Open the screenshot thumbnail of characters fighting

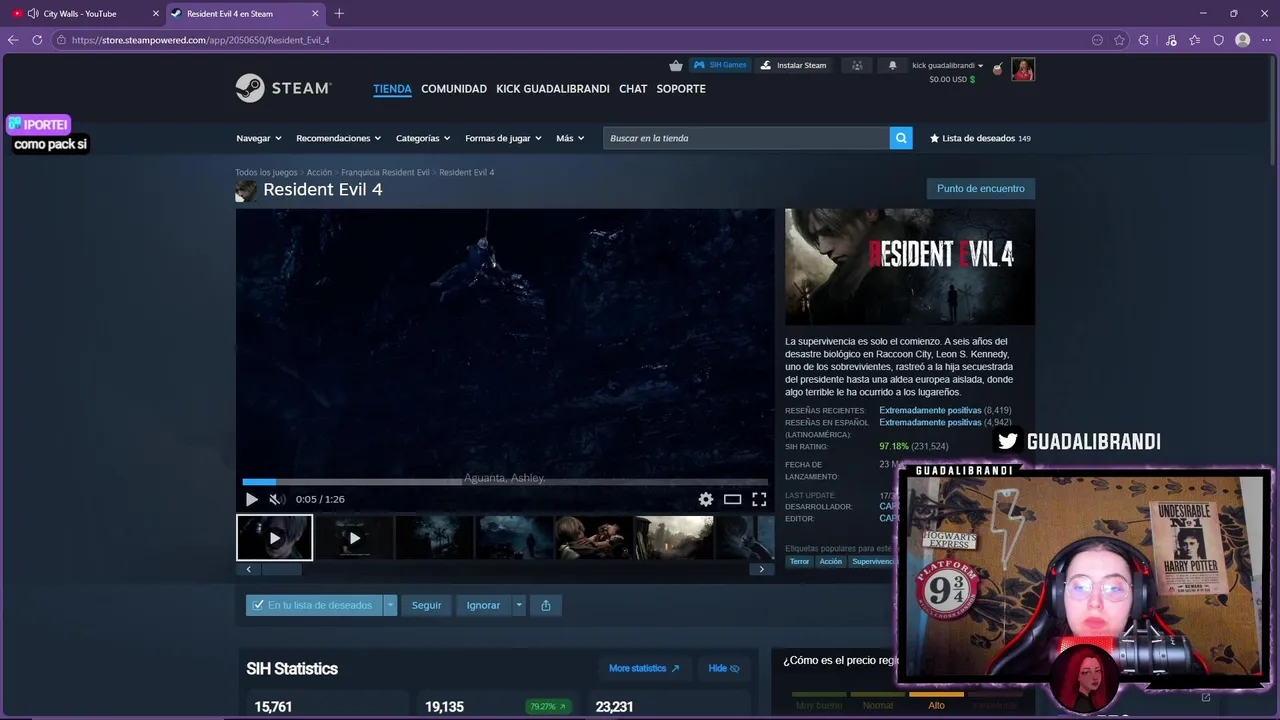[x=593, y=538]
